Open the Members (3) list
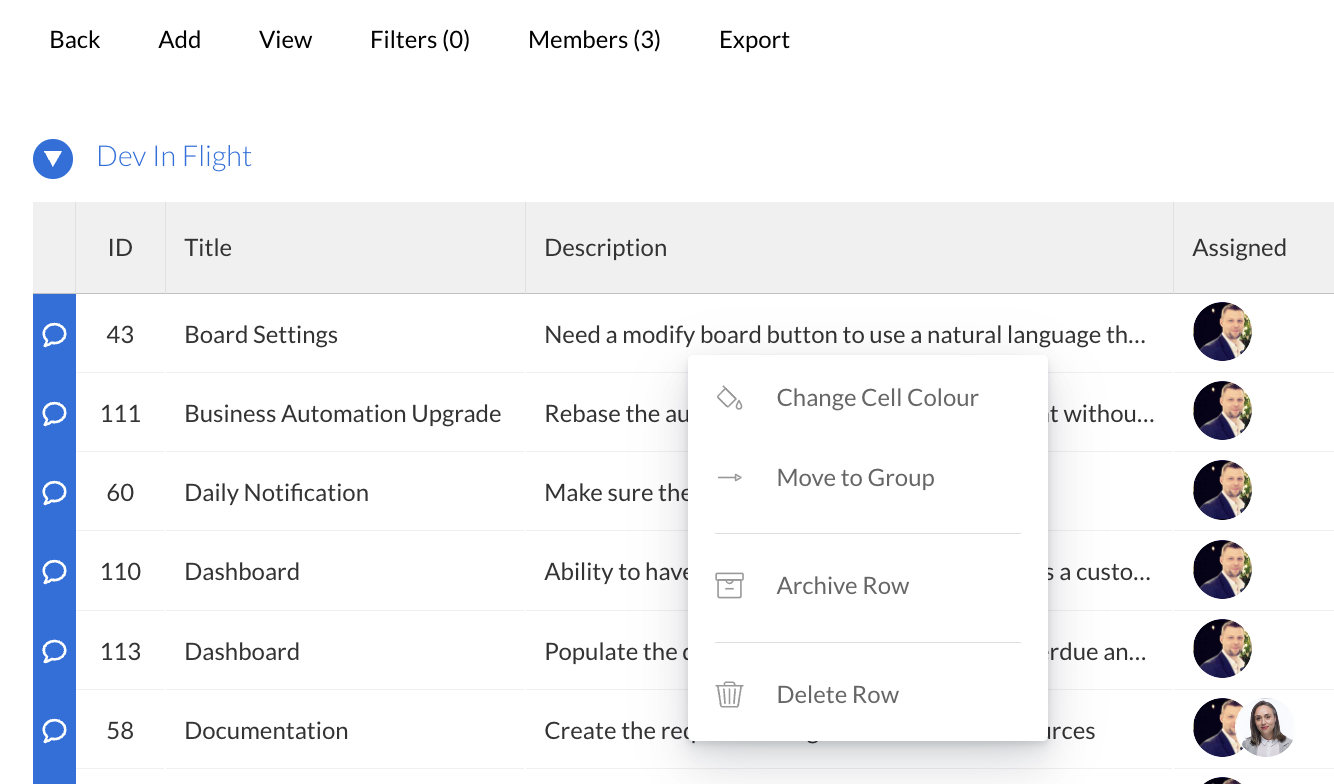The width and height of the screenshot is (1334, 784). [594, 40]
